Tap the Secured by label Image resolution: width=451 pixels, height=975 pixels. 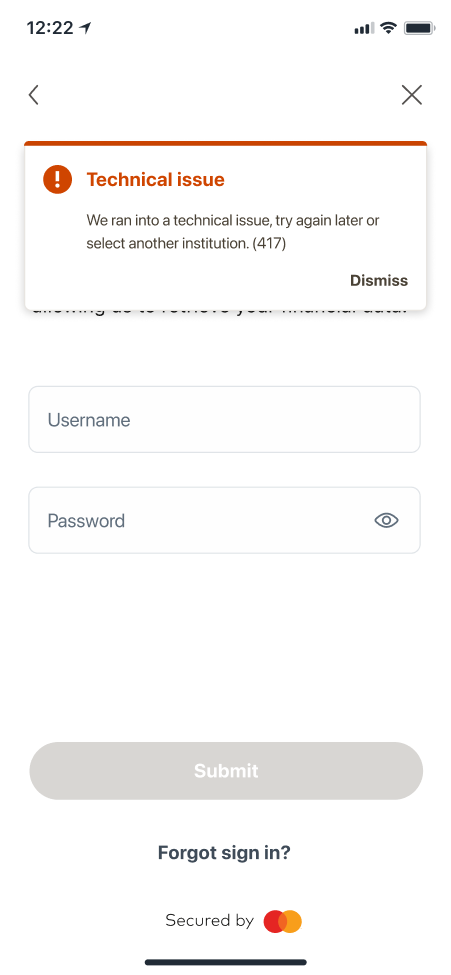(210, 920)
